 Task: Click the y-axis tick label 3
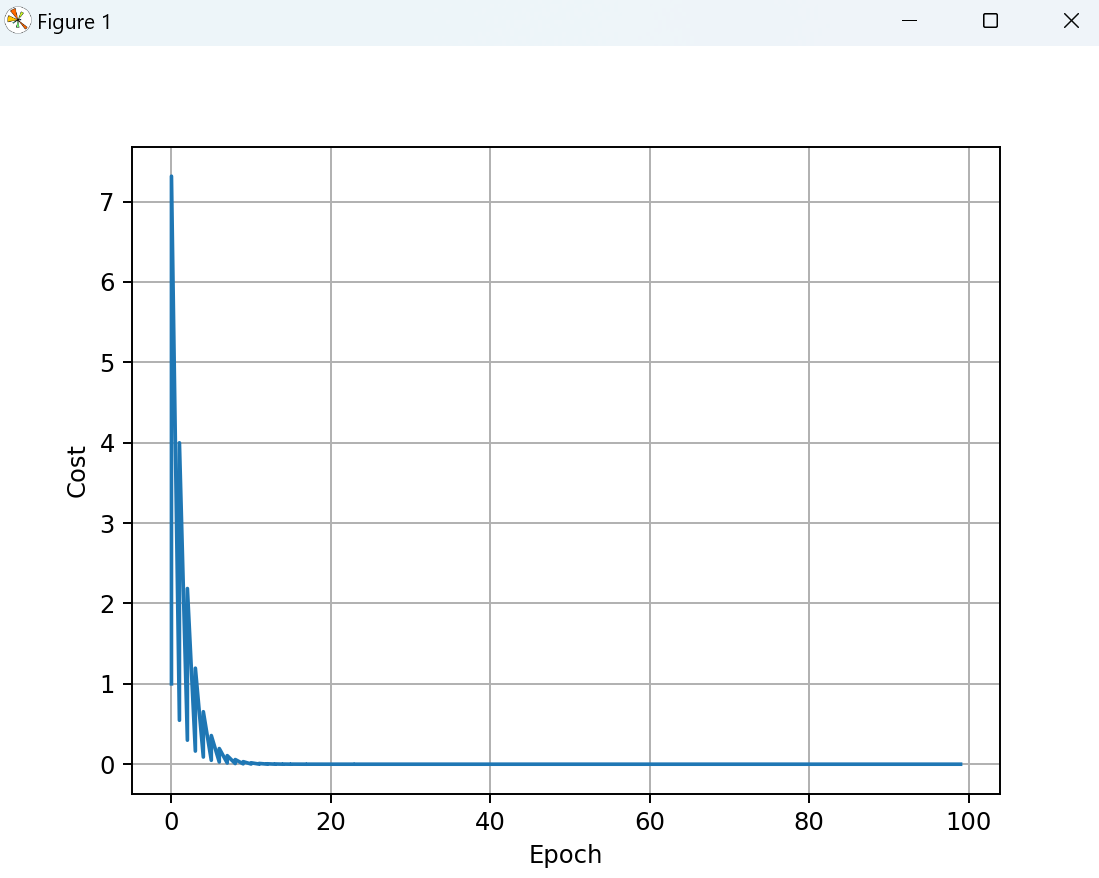(x=107, y=523)
